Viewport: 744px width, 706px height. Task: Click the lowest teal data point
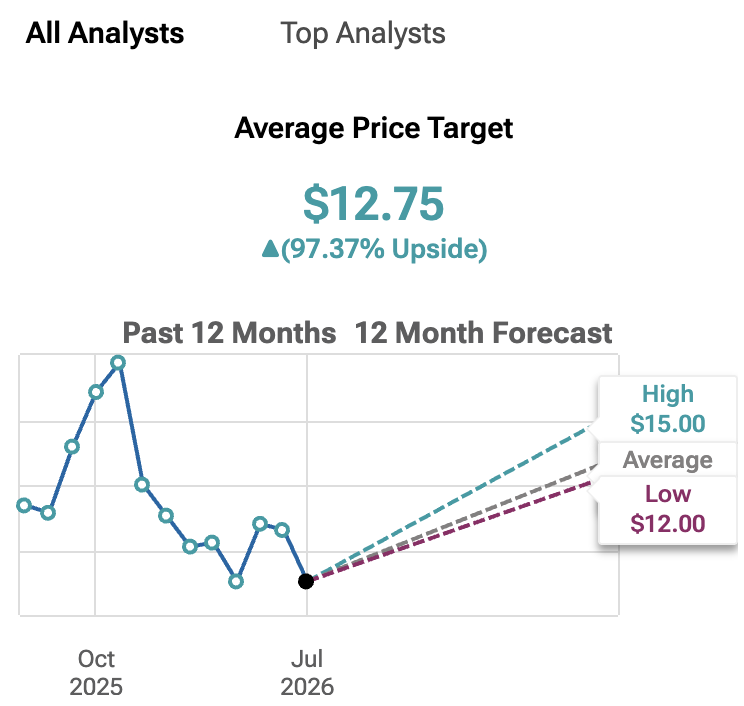point(236,581)
